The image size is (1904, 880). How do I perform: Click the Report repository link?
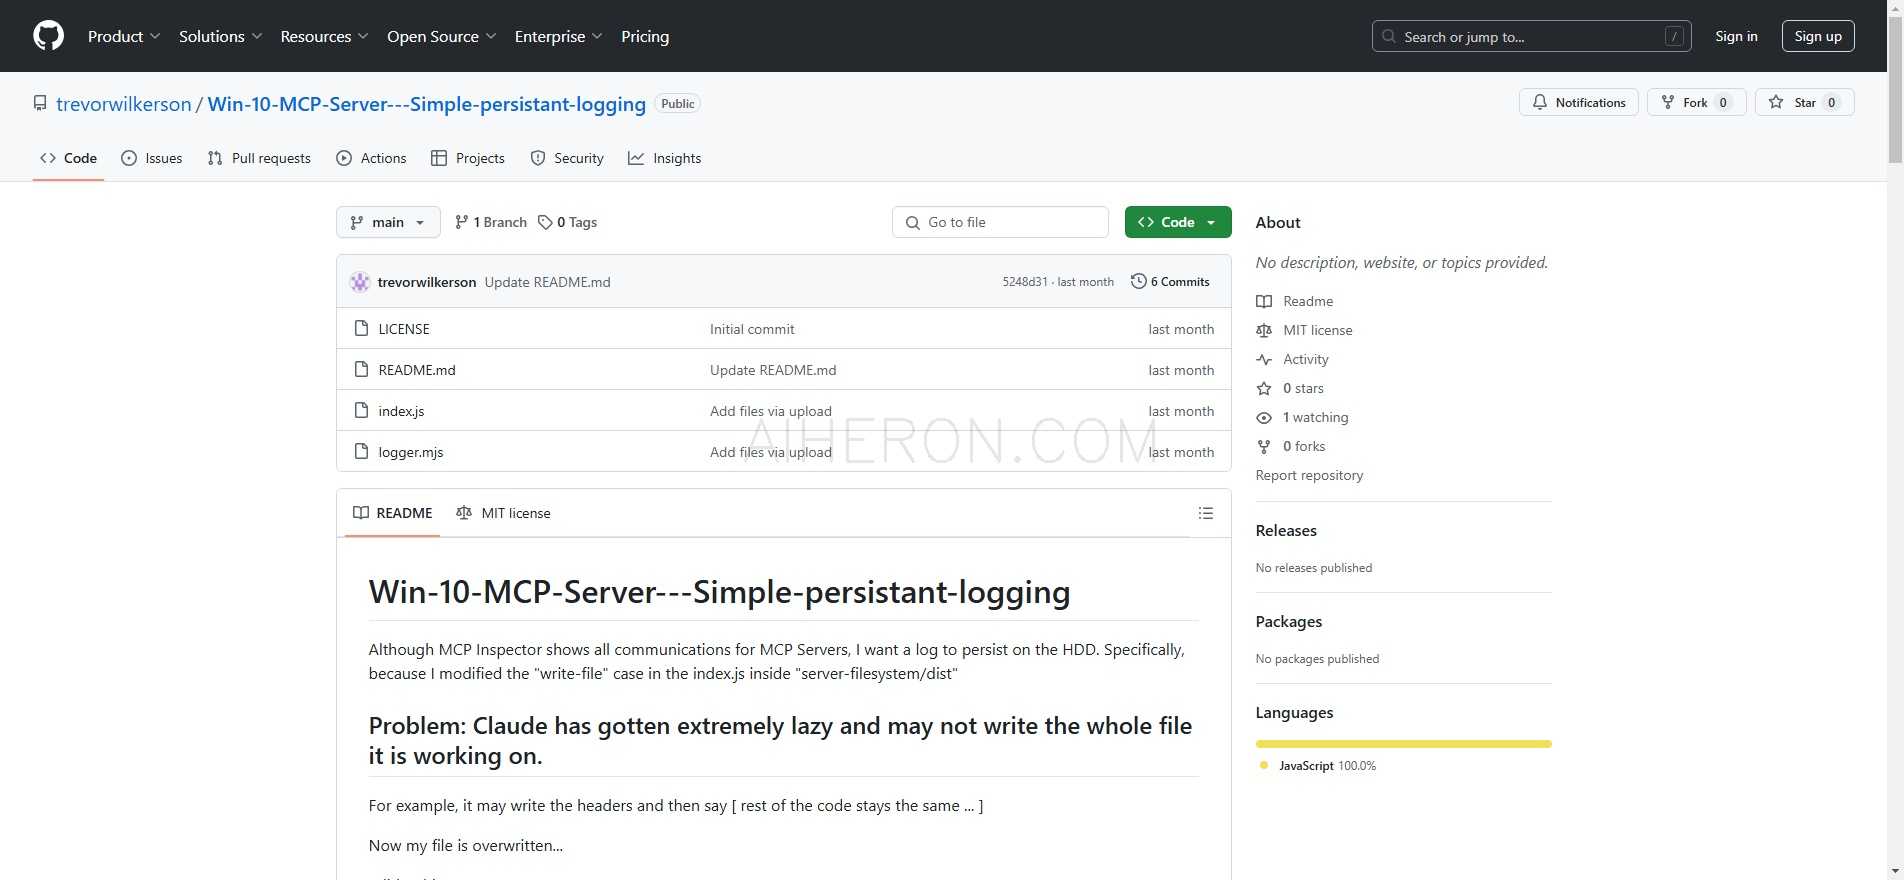1309,475
